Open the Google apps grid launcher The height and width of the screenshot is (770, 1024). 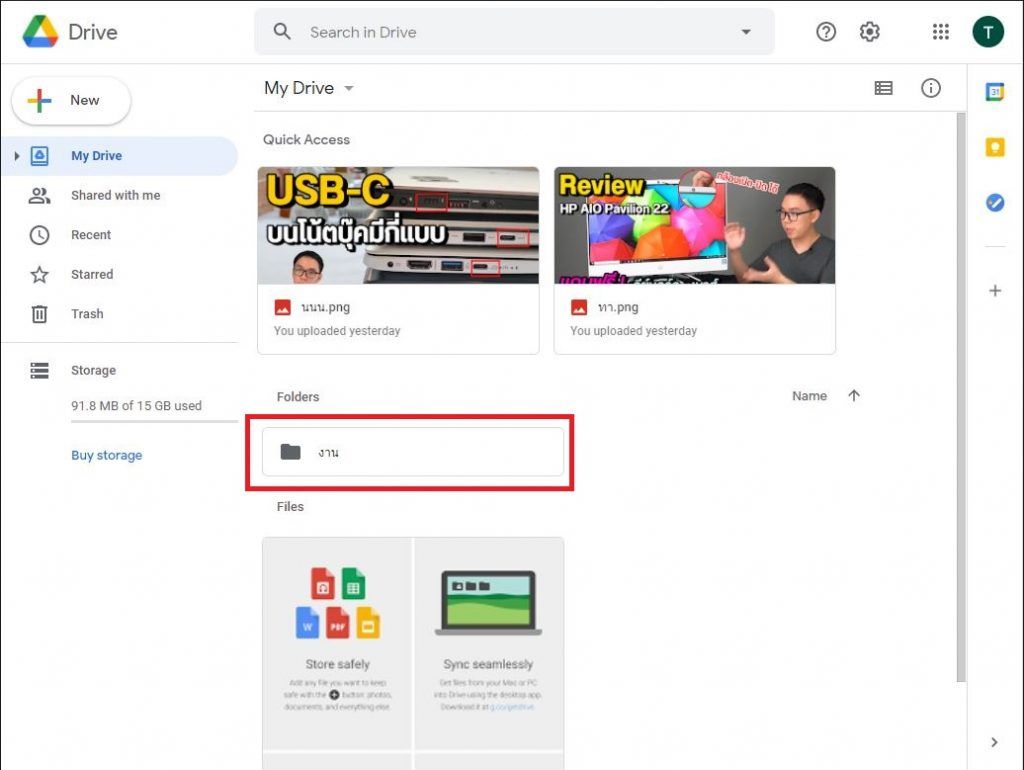pyautogui.click(x=940, y=31)
